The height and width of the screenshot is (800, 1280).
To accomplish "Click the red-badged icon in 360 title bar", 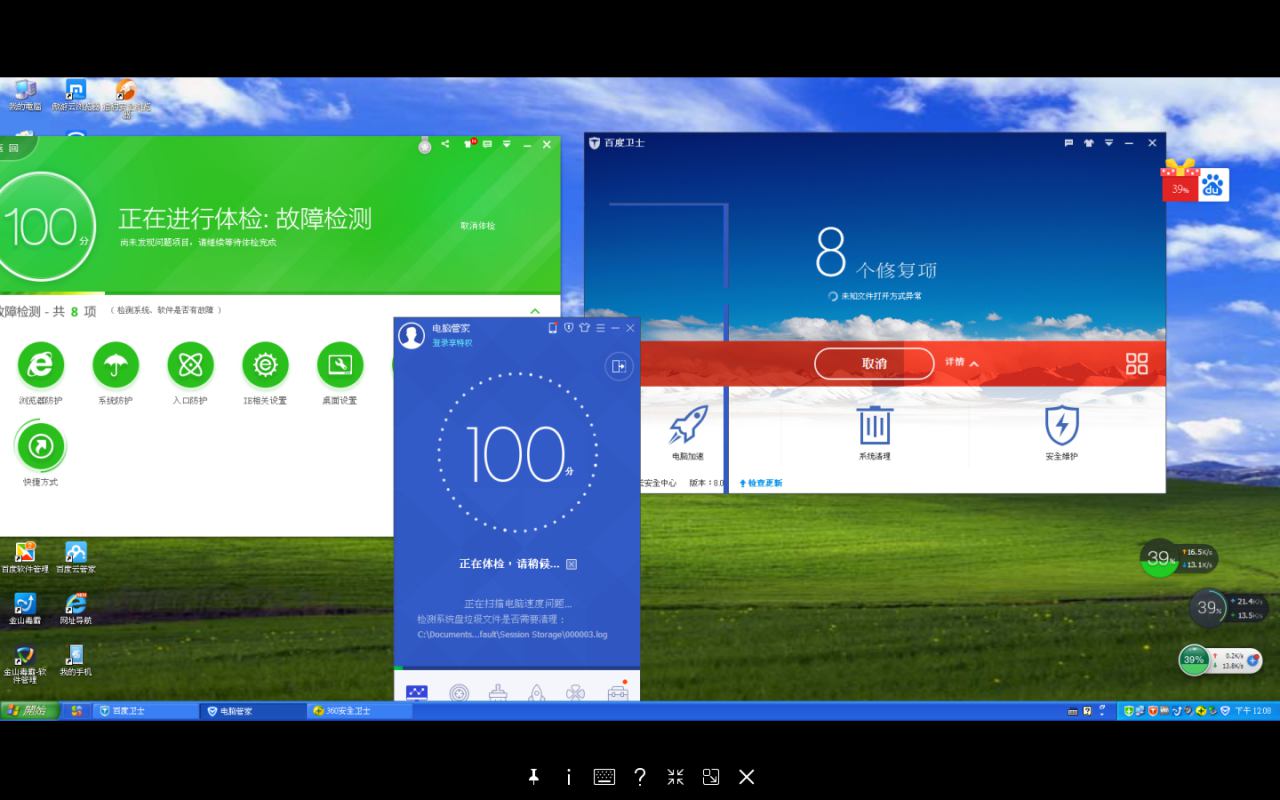I will (x=468, y=144).
